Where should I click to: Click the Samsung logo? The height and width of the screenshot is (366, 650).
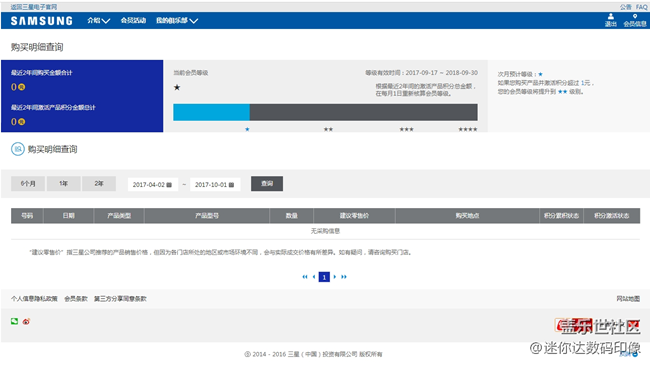pos(41,21)
